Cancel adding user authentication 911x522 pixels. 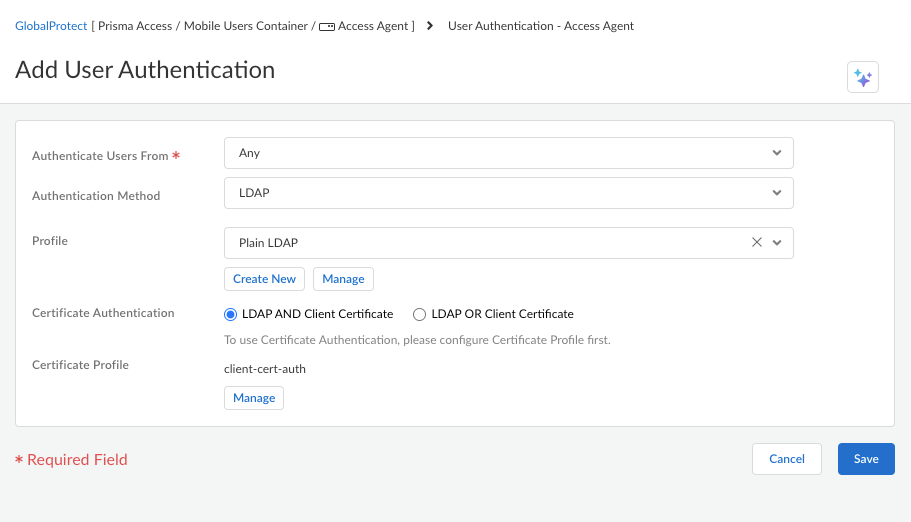[786, 459]
